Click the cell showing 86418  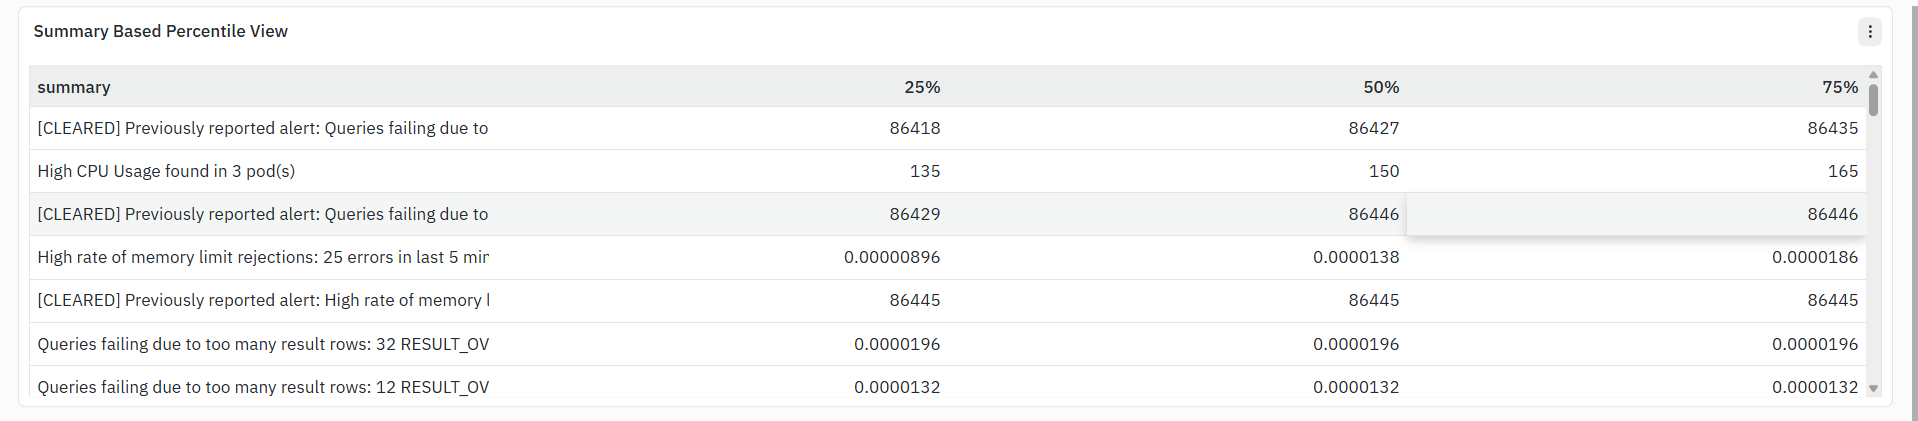[915, 128]
